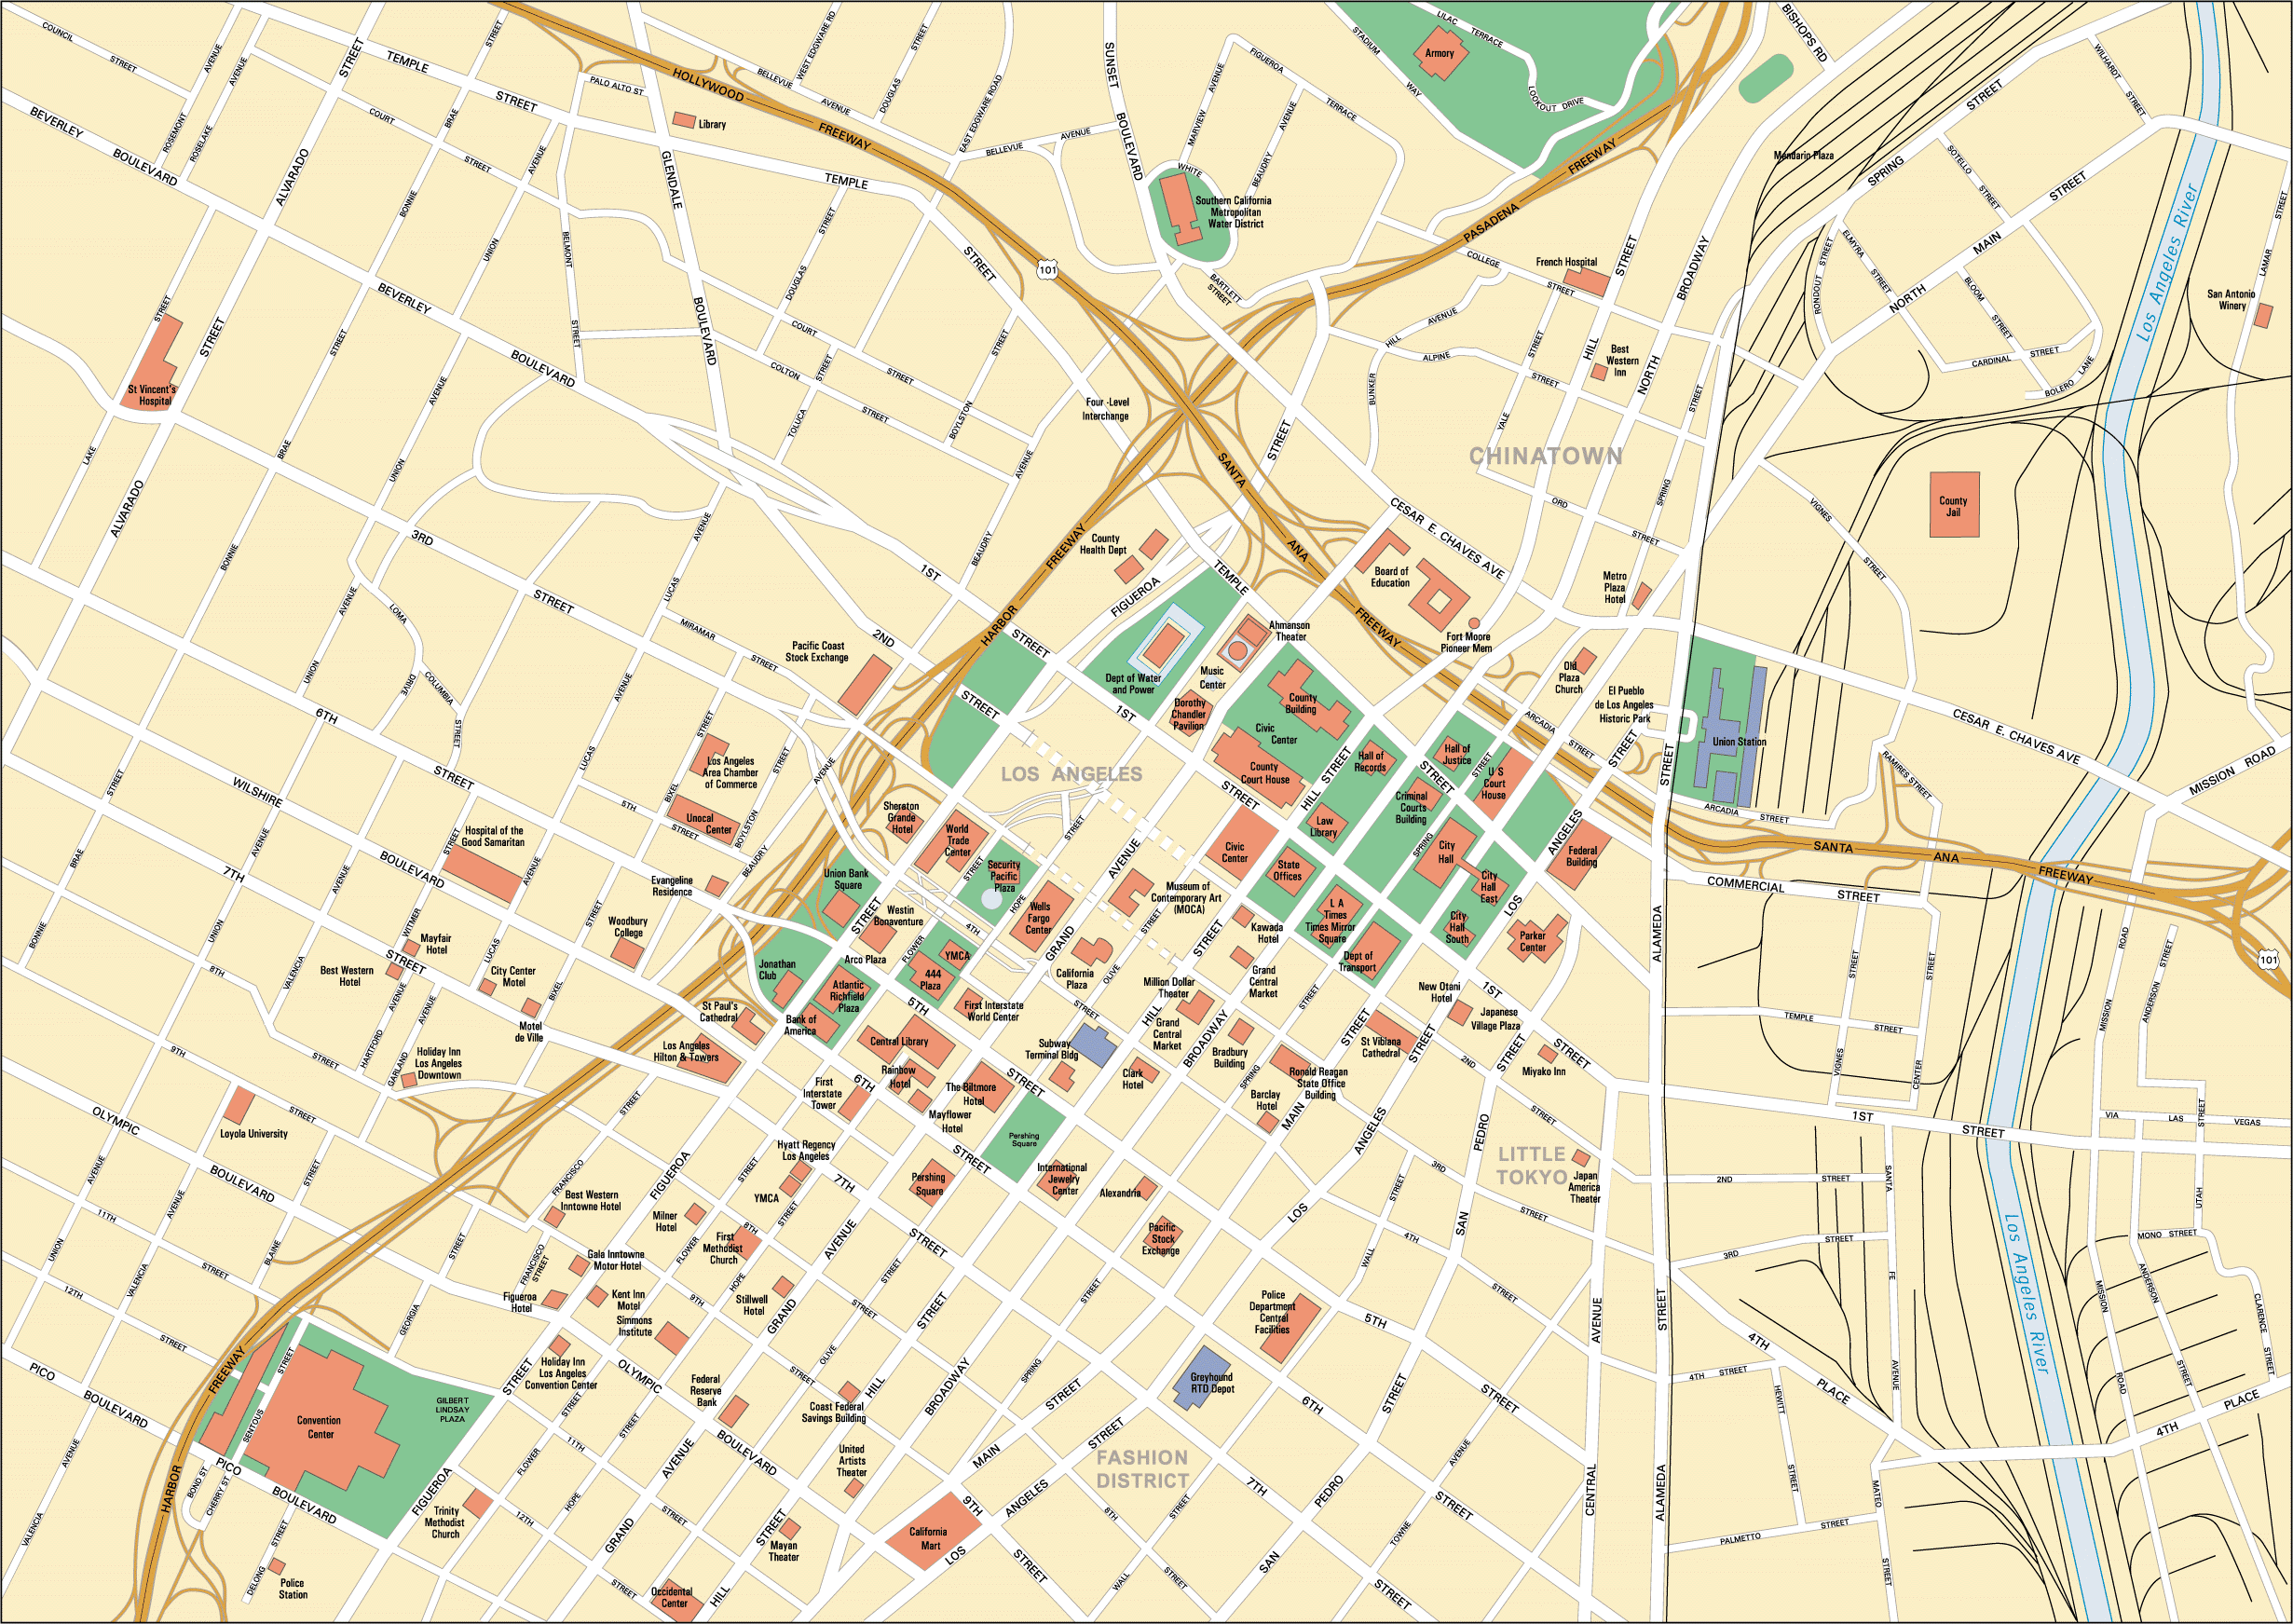Click the Fort Moore Pioneer Mem circle marker

(x=1473, y=623)
